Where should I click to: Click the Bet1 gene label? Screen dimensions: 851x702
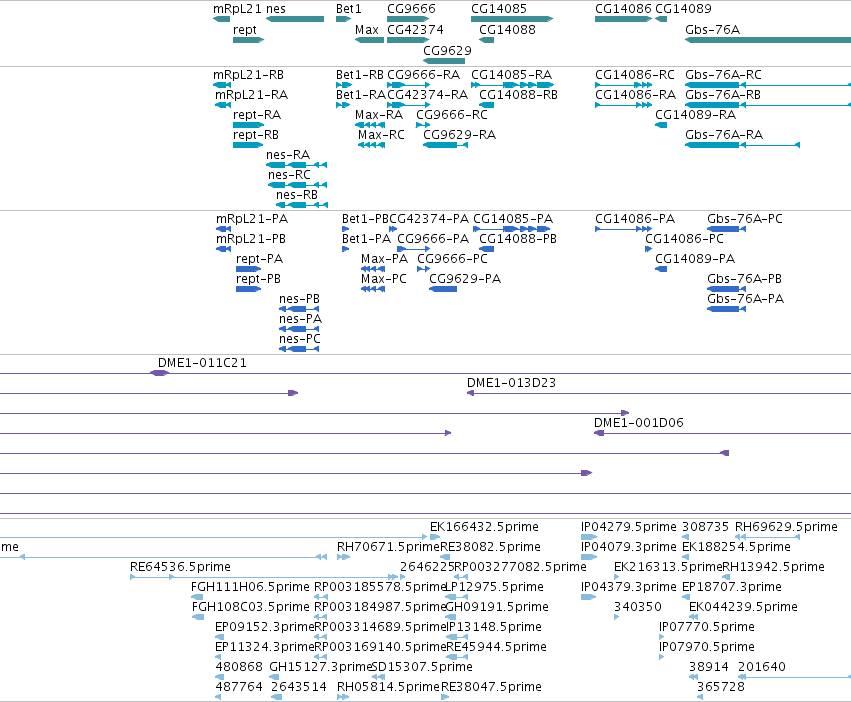pos(348,9)
